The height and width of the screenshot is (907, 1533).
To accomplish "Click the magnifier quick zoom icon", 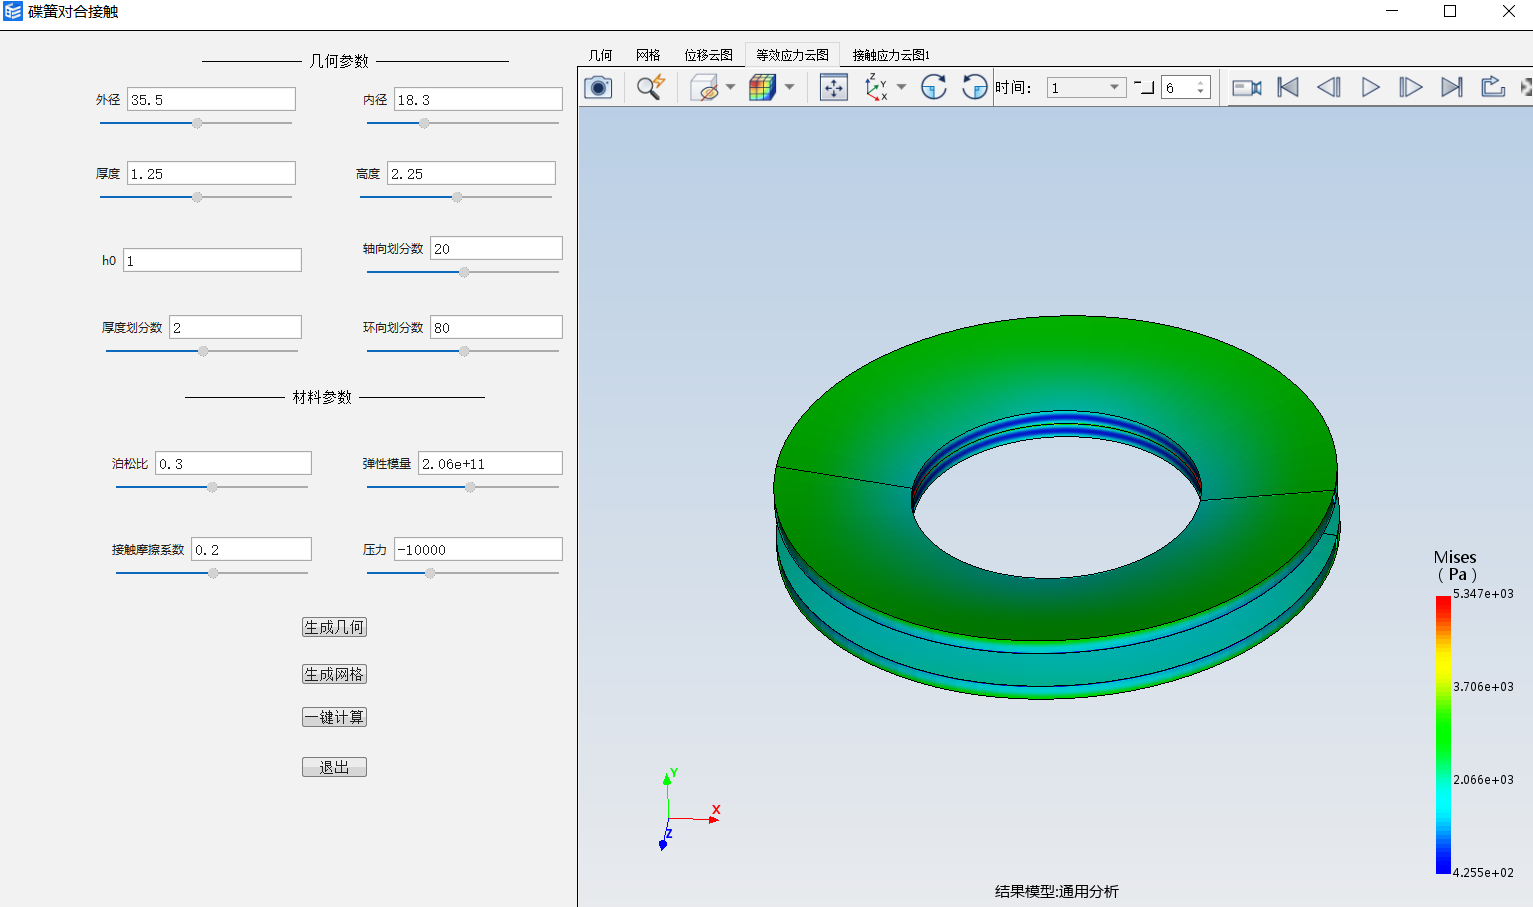I will coord(651,87).
